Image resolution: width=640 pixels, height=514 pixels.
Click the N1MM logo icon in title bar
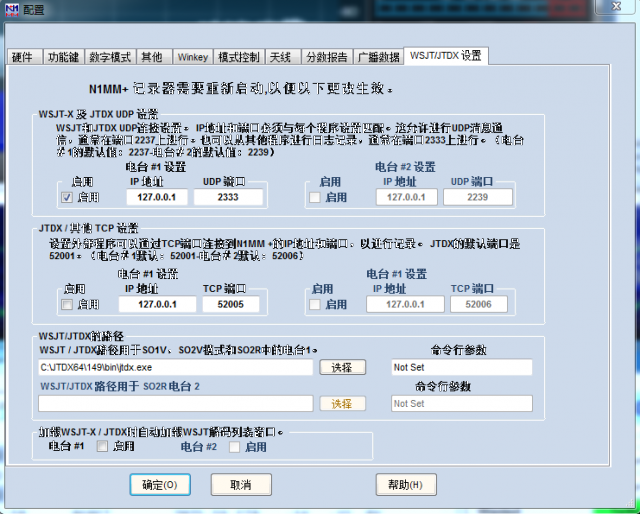point(12,9)
